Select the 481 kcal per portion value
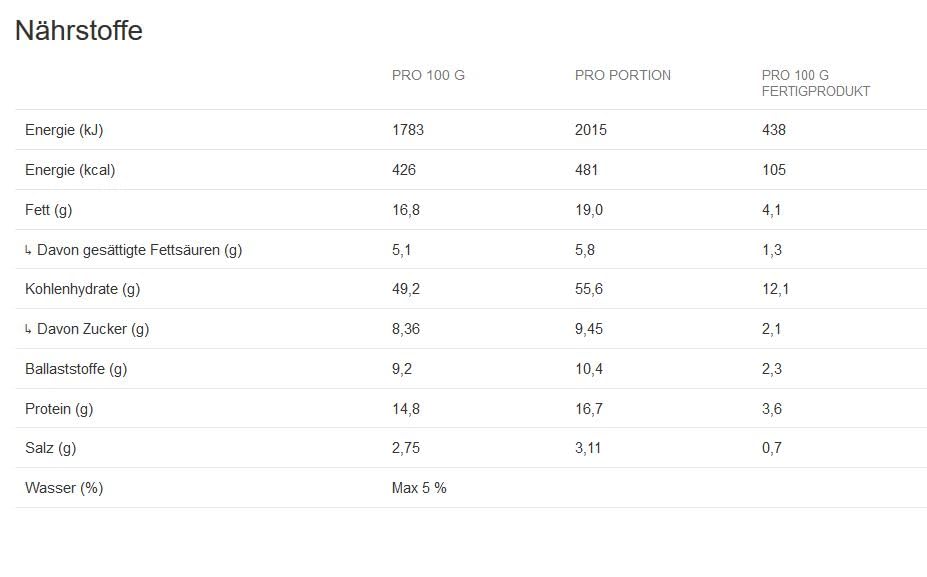Screen dimensions: 927x577 [x=586, y=170]
